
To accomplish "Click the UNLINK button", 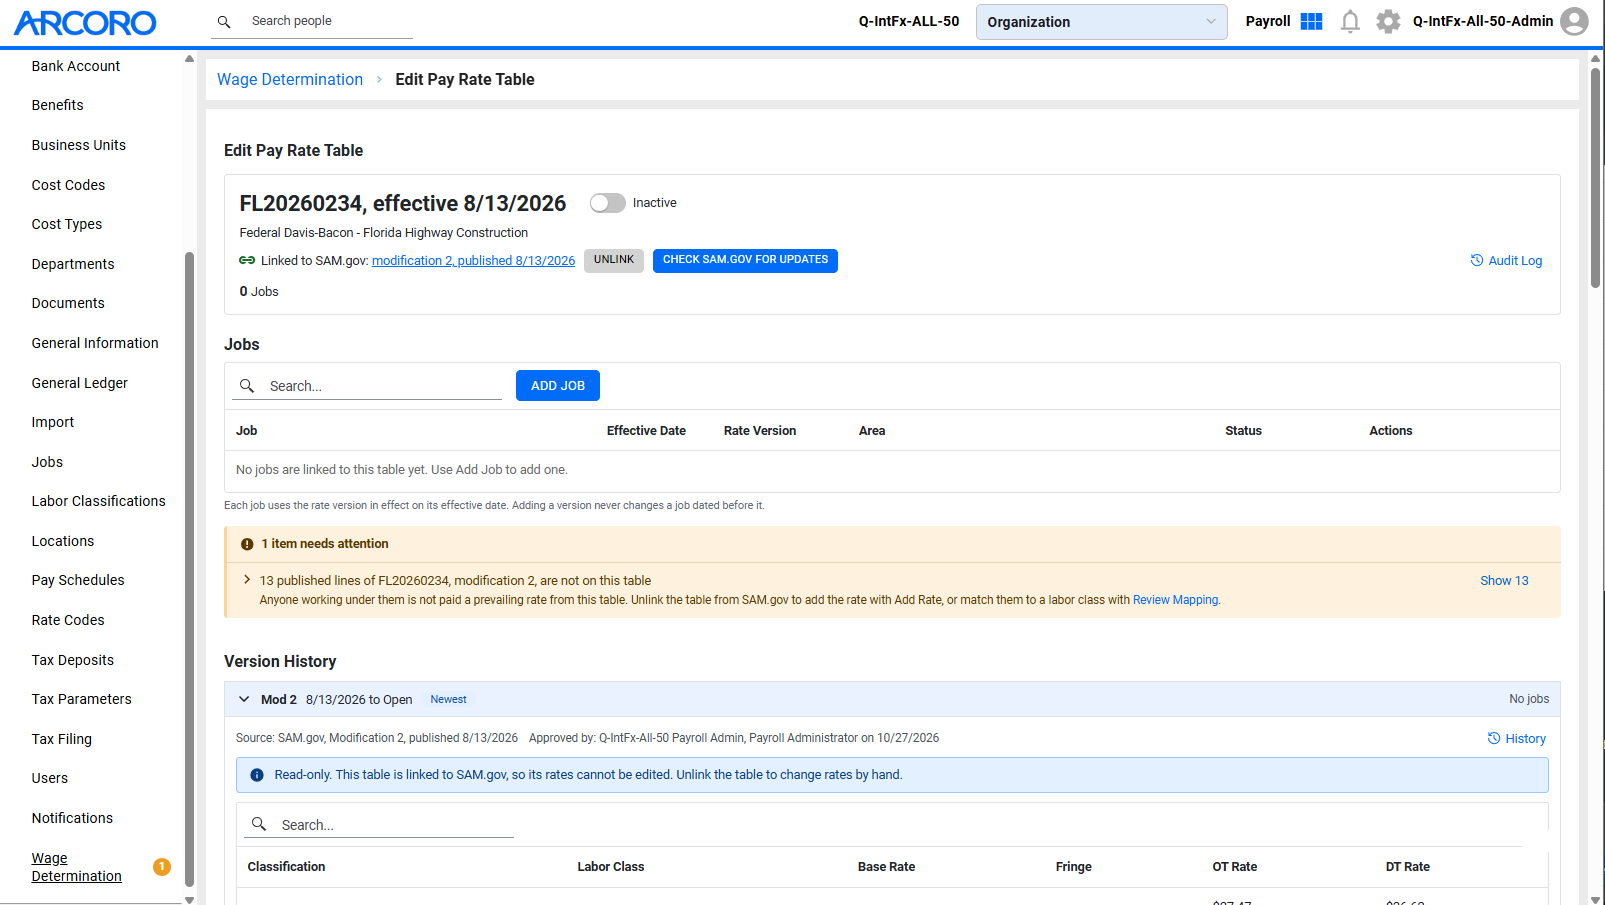I will [614, 260].
